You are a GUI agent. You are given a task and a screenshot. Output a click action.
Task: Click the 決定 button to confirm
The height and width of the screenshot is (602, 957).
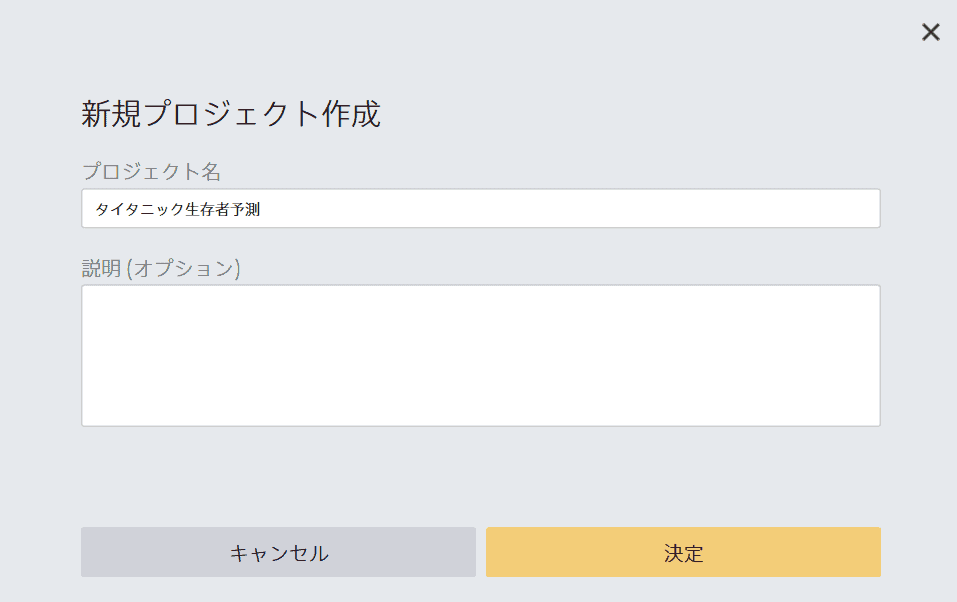pyautogui.click(x=683, y=552)
